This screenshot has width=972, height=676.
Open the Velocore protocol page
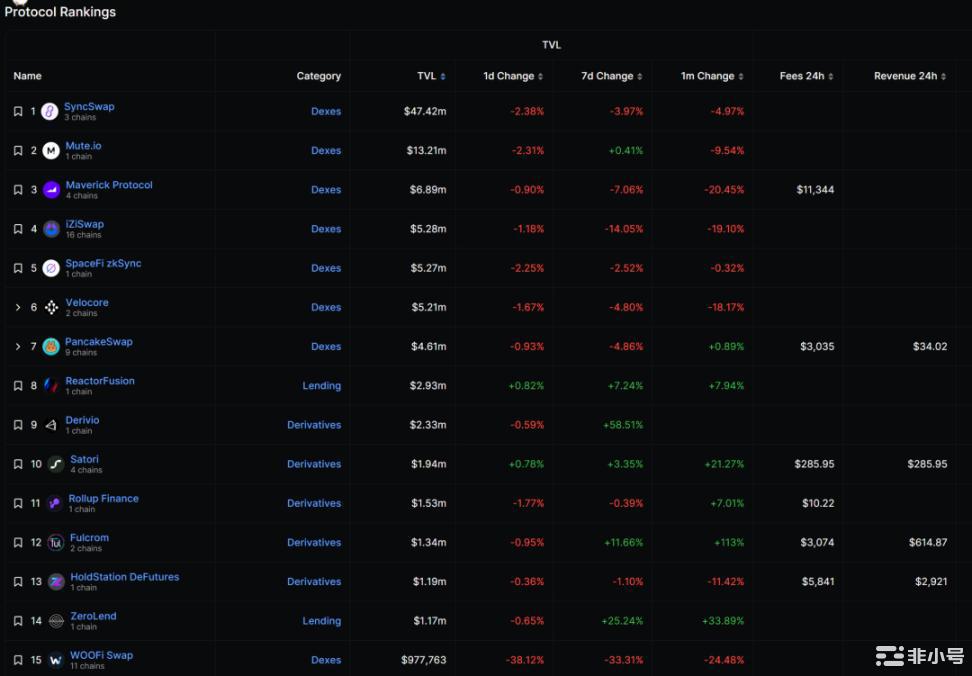[x=87, y=302]
